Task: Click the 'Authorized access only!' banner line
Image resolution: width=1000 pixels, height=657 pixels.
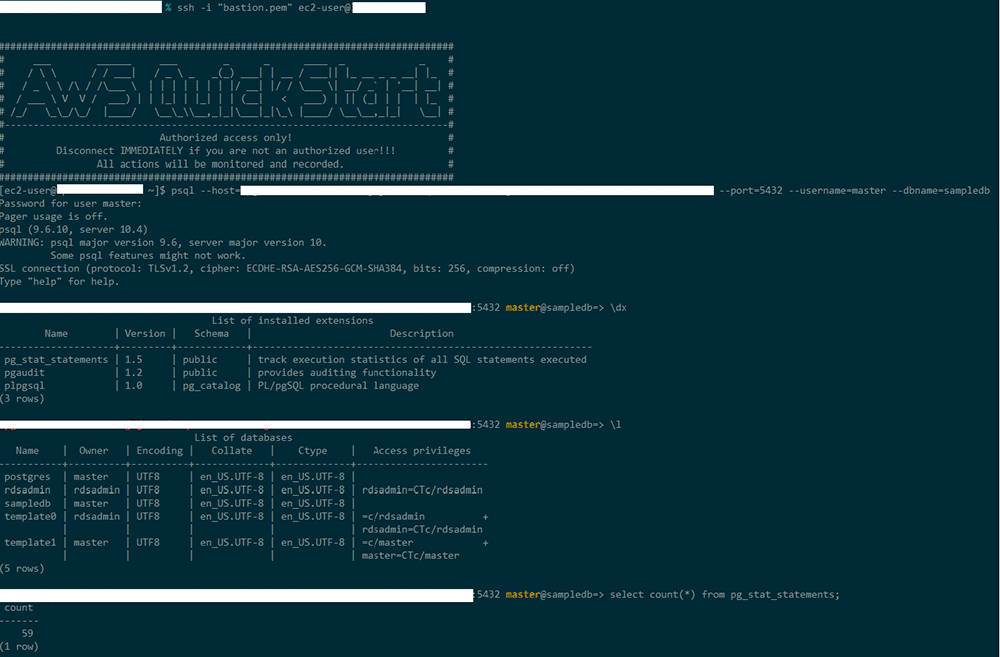Action: click(x=225, y=138)
